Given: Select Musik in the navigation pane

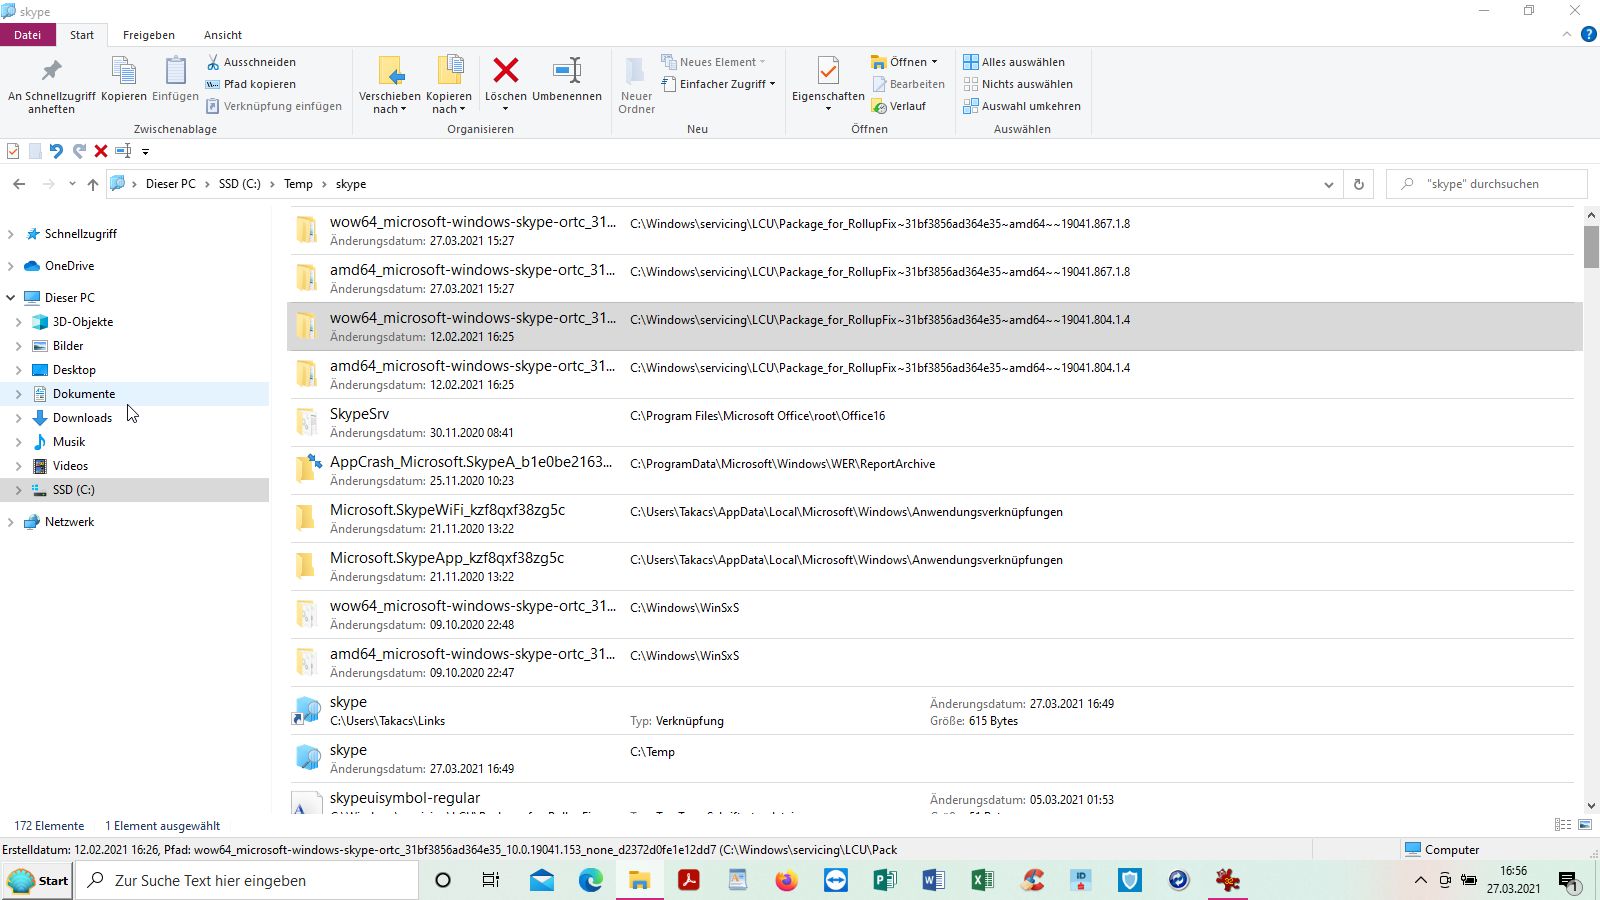Looking at the screenshot, I should point(69,442).
